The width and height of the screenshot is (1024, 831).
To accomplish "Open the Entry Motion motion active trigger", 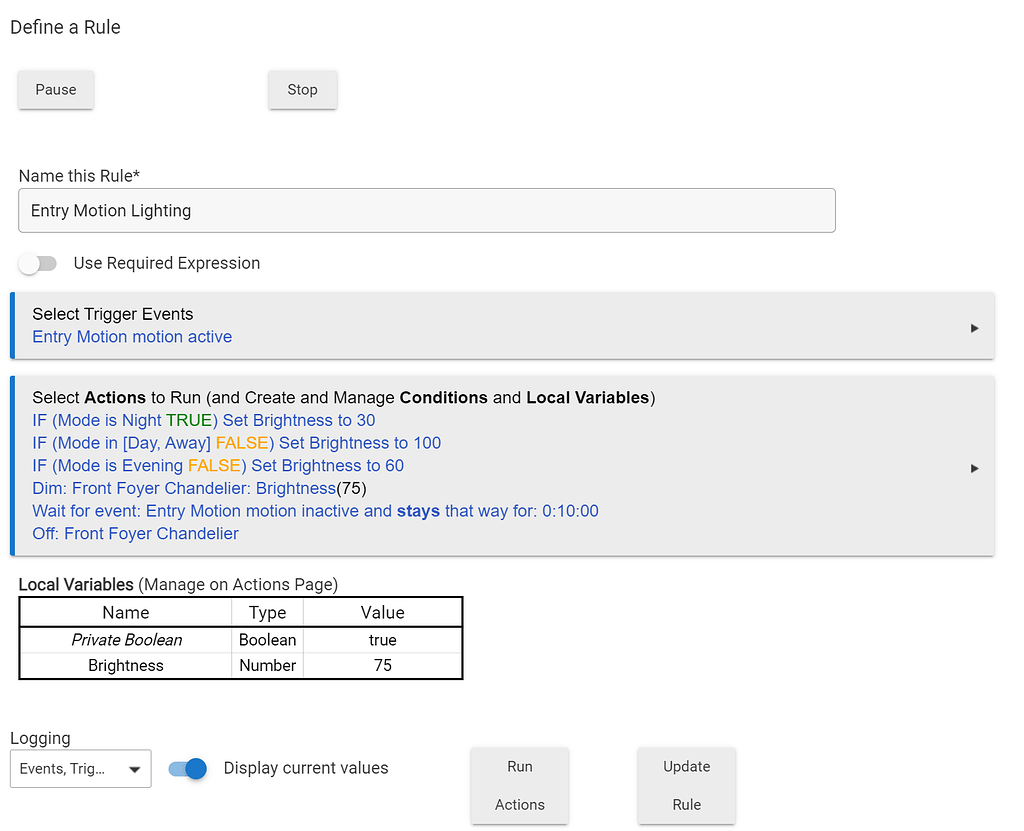I will coord(131,337).
